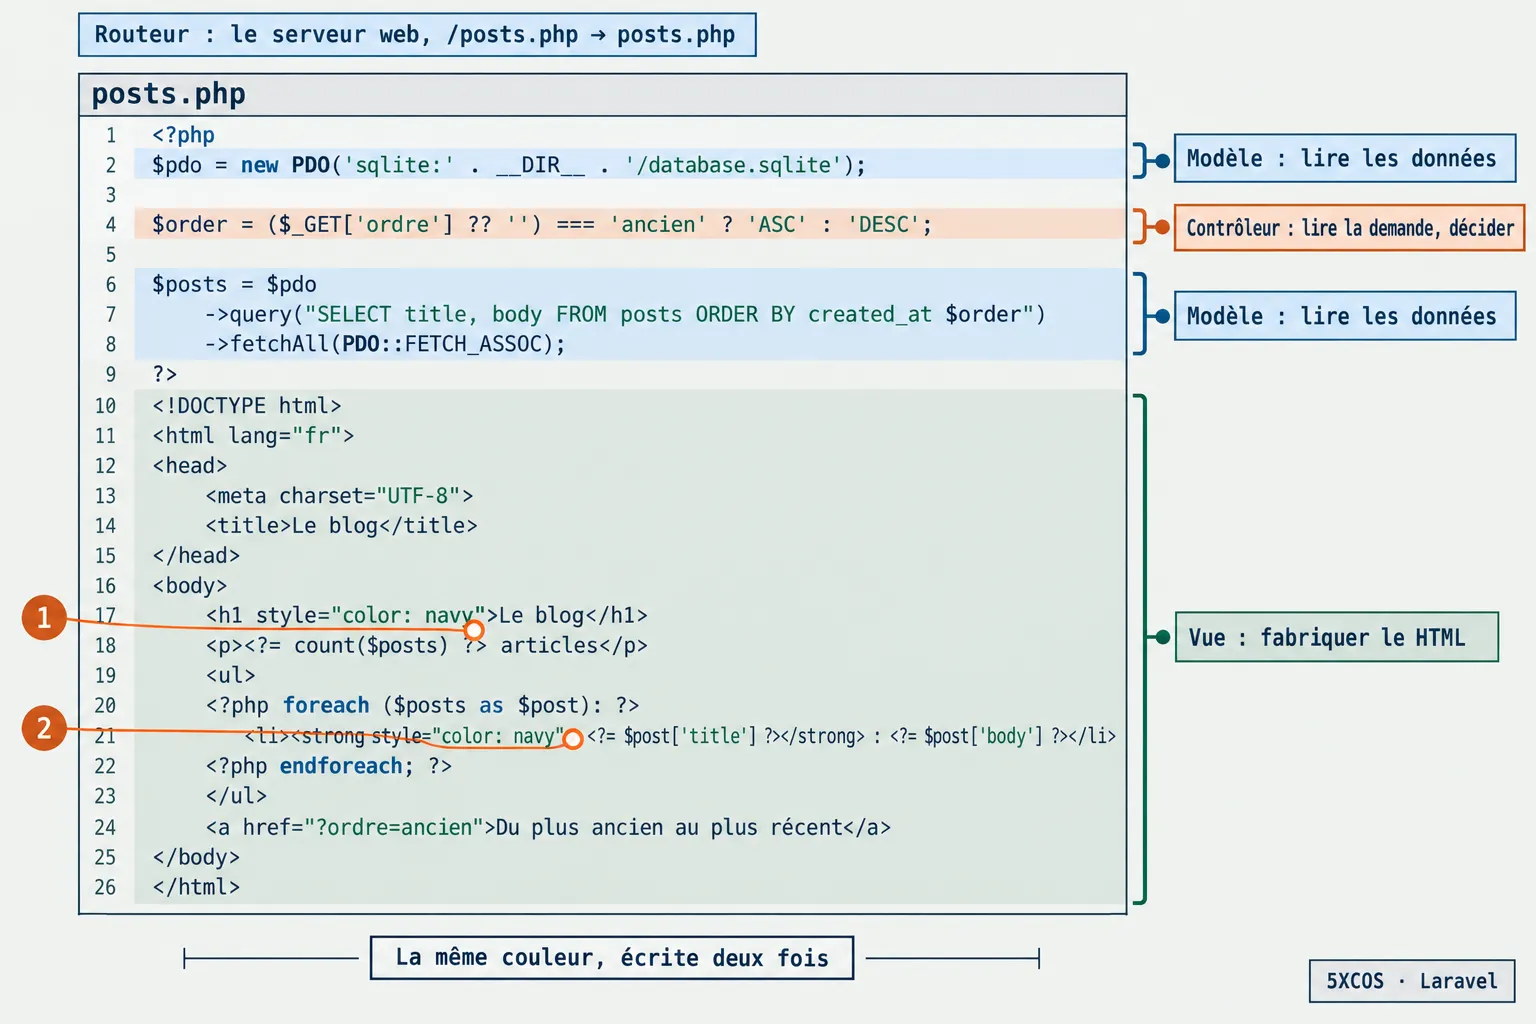Select the "->fetchAll(PDO::FETCH_ASSOC);" line
The image size is (1536, 1024).
[x=385, y=344]
